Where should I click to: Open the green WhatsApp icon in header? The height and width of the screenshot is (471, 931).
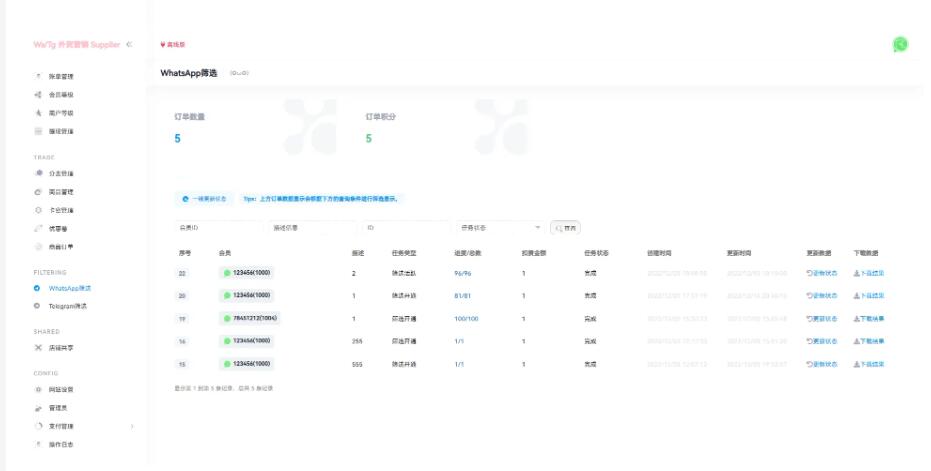(900, 45)
